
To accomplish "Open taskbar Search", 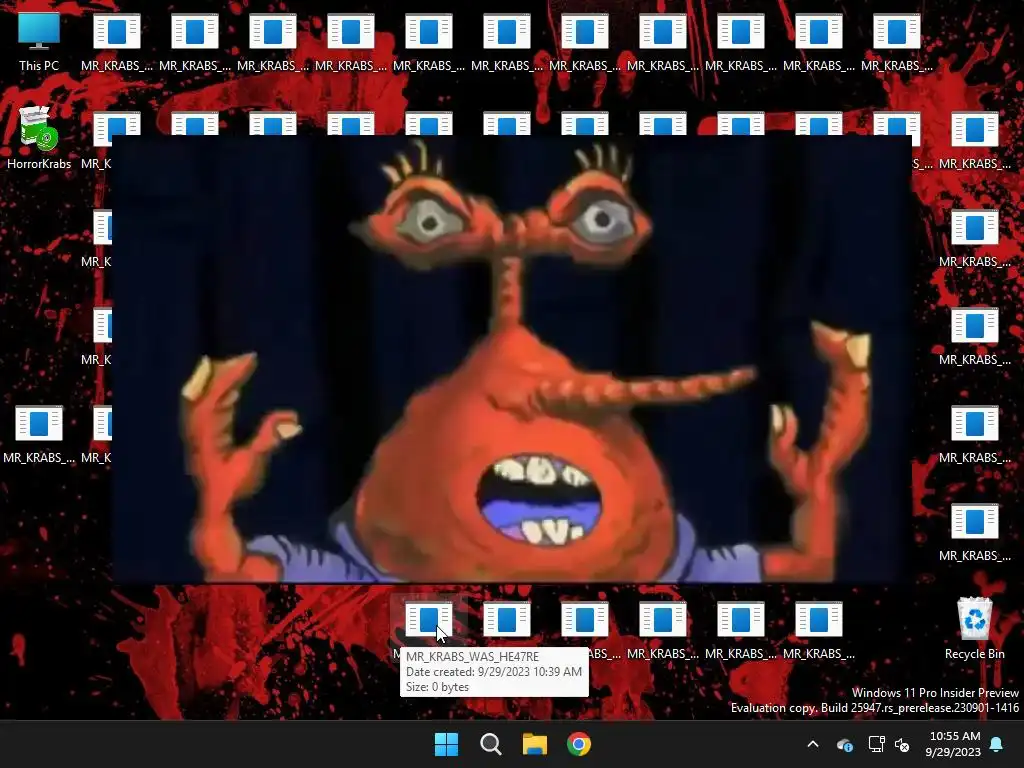I will [490, 744].
